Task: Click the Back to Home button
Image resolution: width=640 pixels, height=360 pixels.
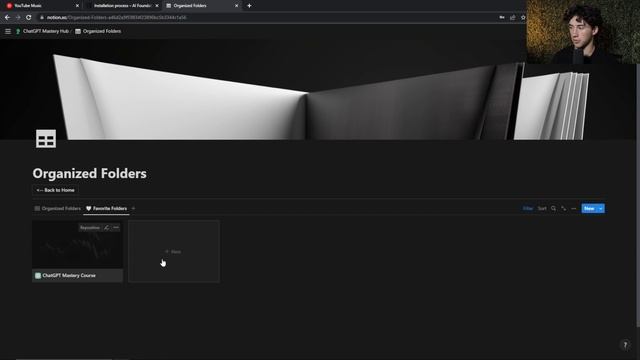Action: 56,190
